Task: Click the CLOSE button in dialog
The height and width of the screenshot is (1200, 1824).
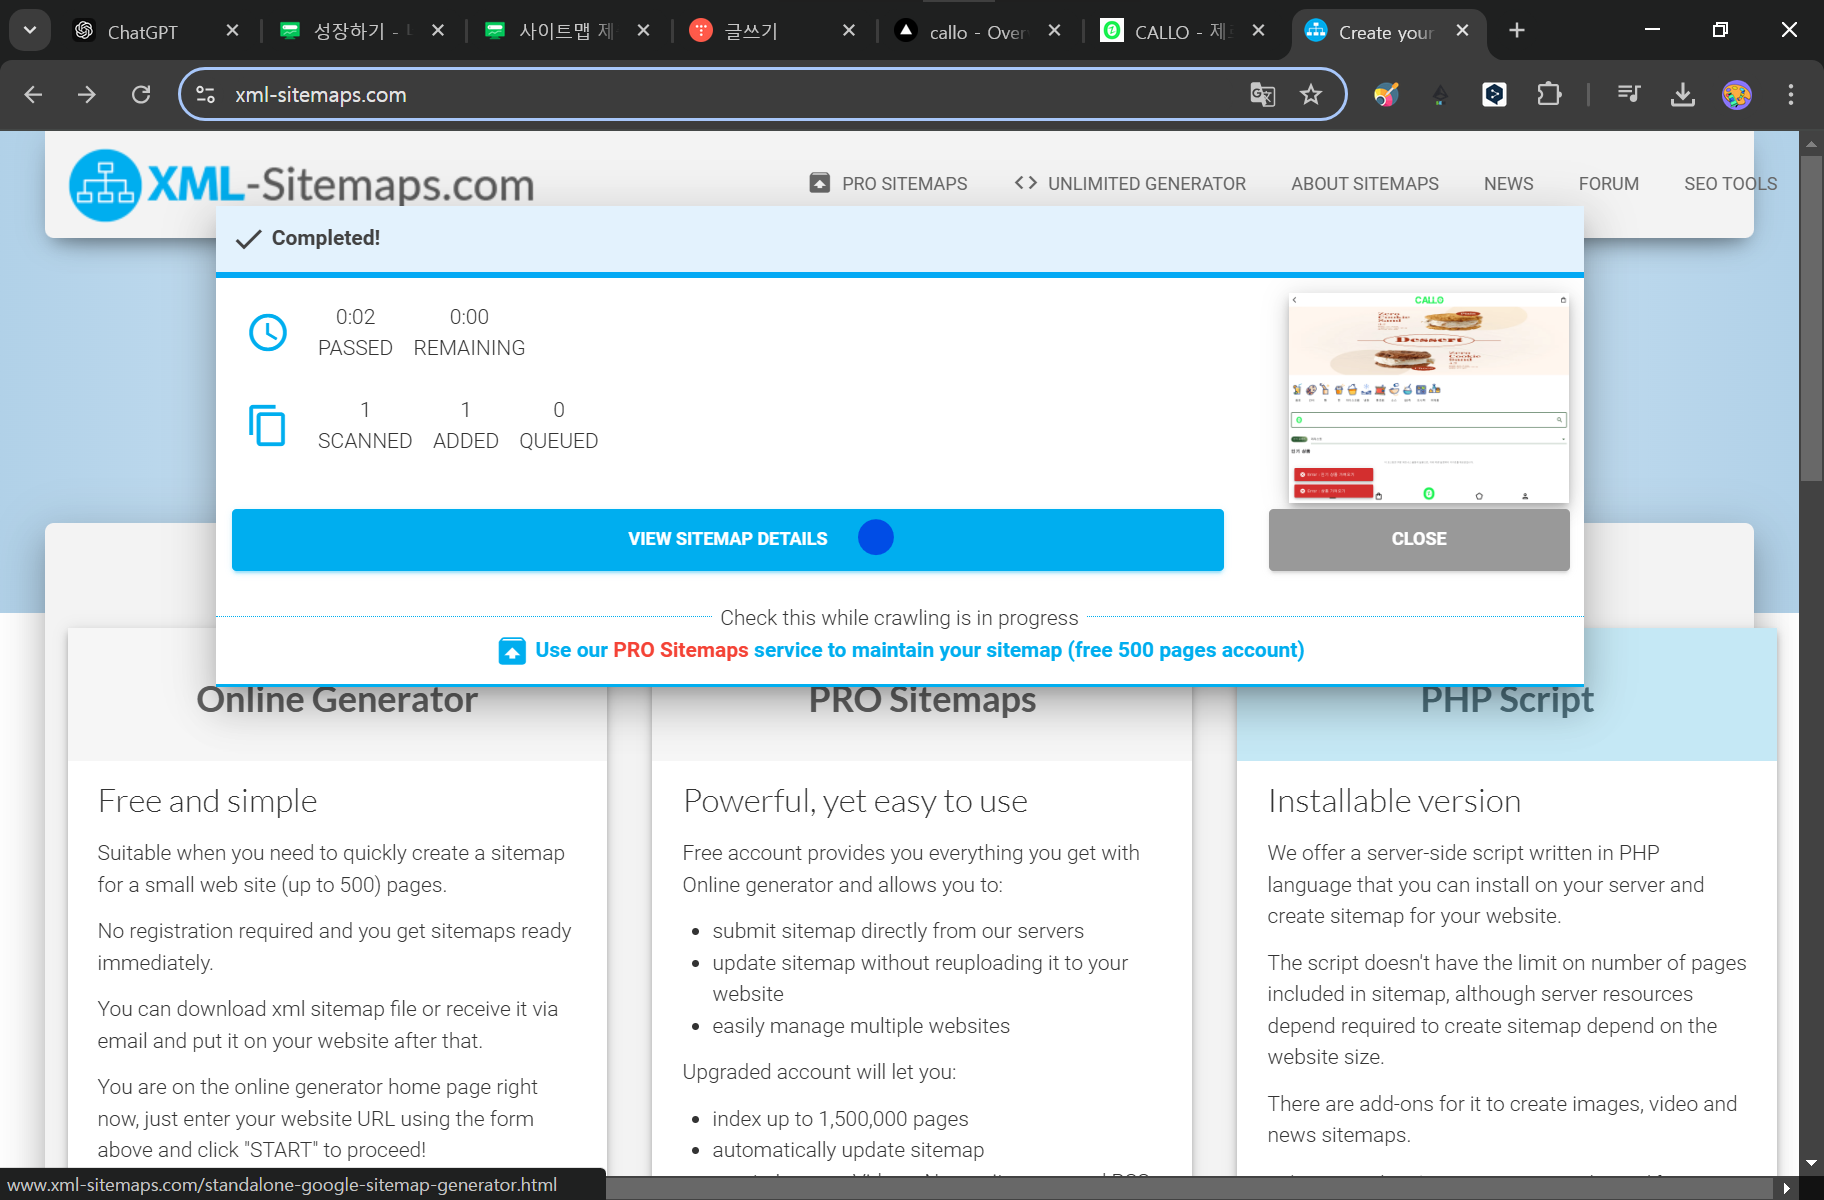Action: tap(1418, 539)
